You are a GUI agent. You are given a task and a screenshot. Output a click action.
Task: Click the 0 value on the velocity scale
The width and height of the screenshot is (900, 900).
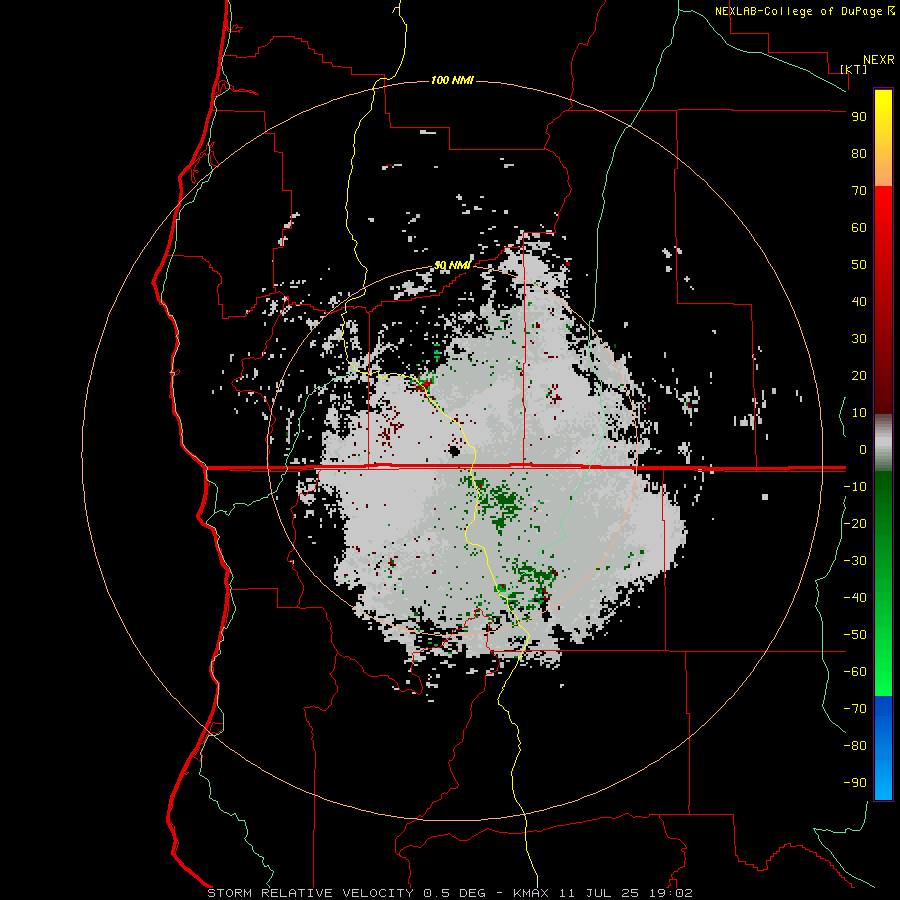click(863, 449)
